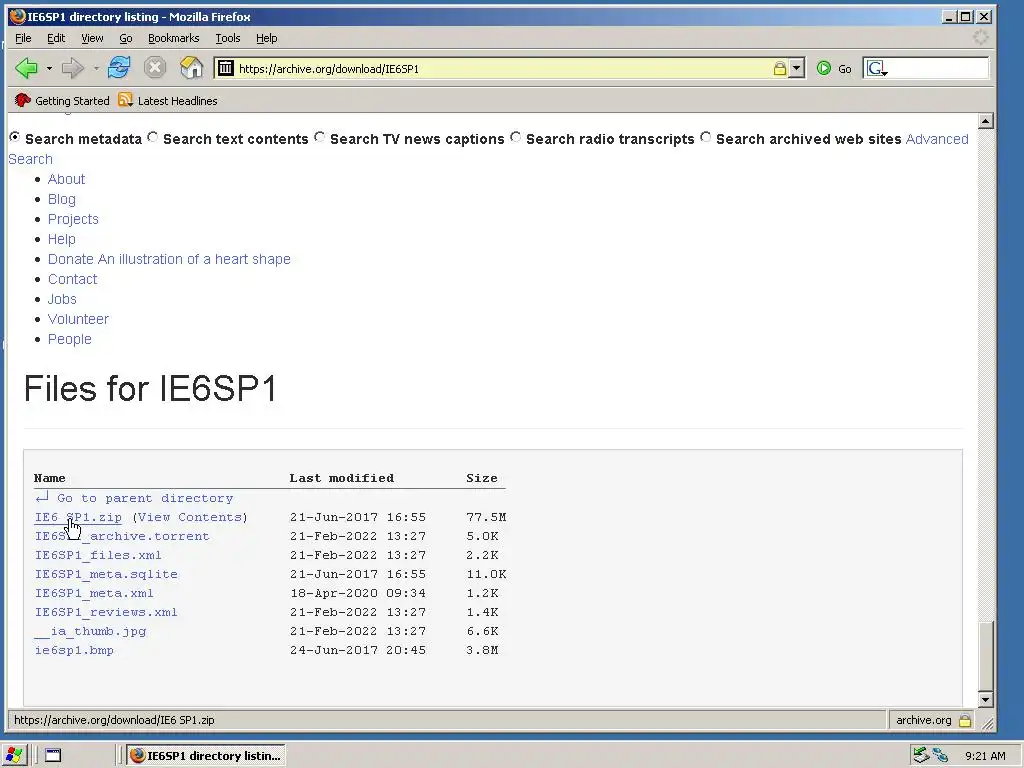Open the People link
The height and width of the screenshot is (768, 1024).
69,340
